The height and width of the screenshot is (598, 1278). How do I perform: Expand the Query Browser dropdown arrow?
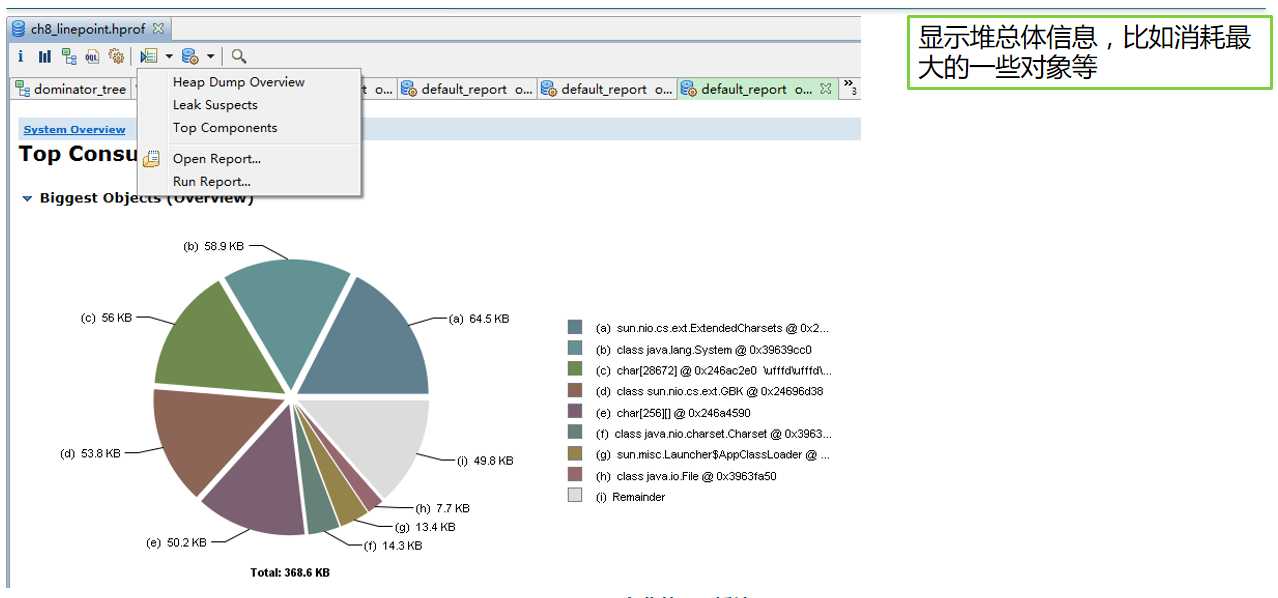(x=211, y=57)
